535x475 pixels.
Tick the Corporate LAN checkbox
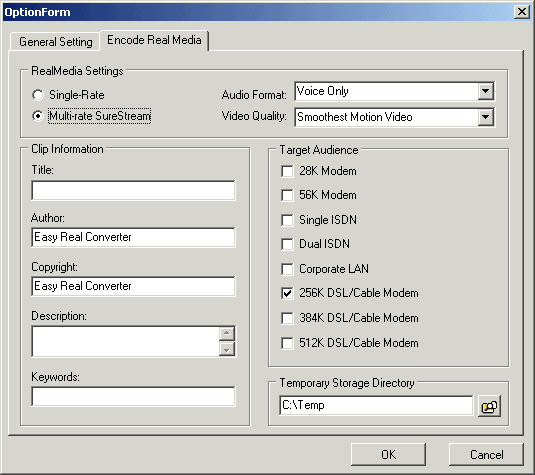click(287, 269)
